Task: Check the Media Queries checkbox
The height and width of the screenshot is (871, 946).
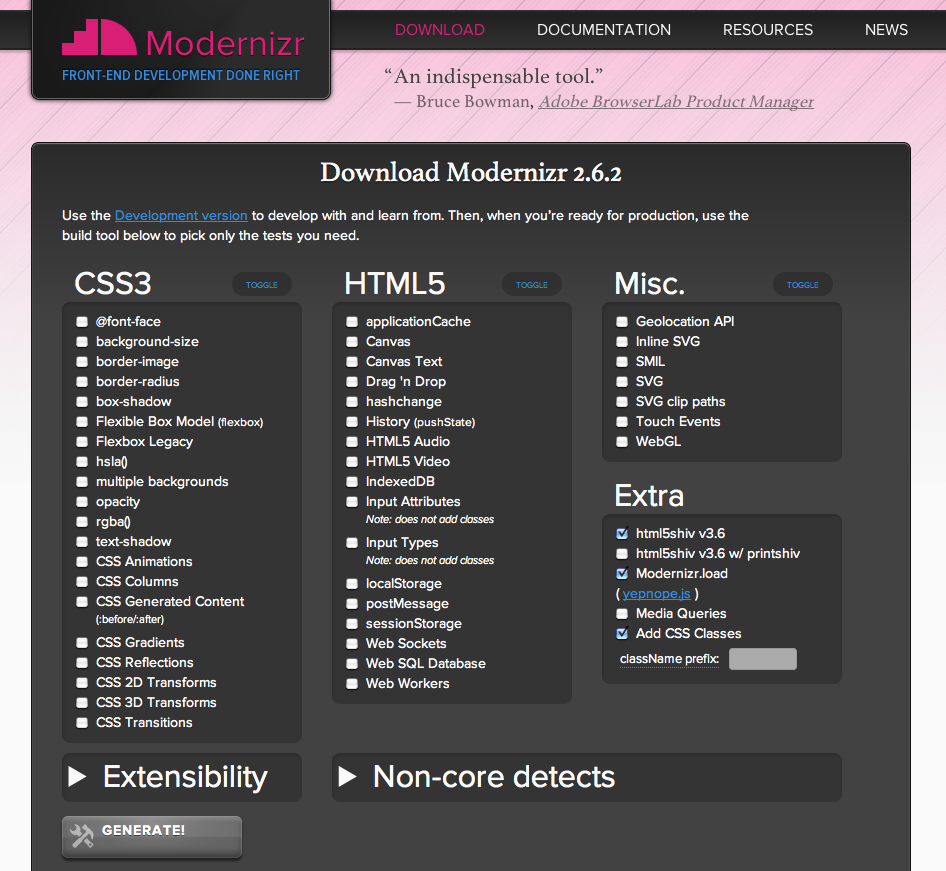Action: tap(622, 613)
